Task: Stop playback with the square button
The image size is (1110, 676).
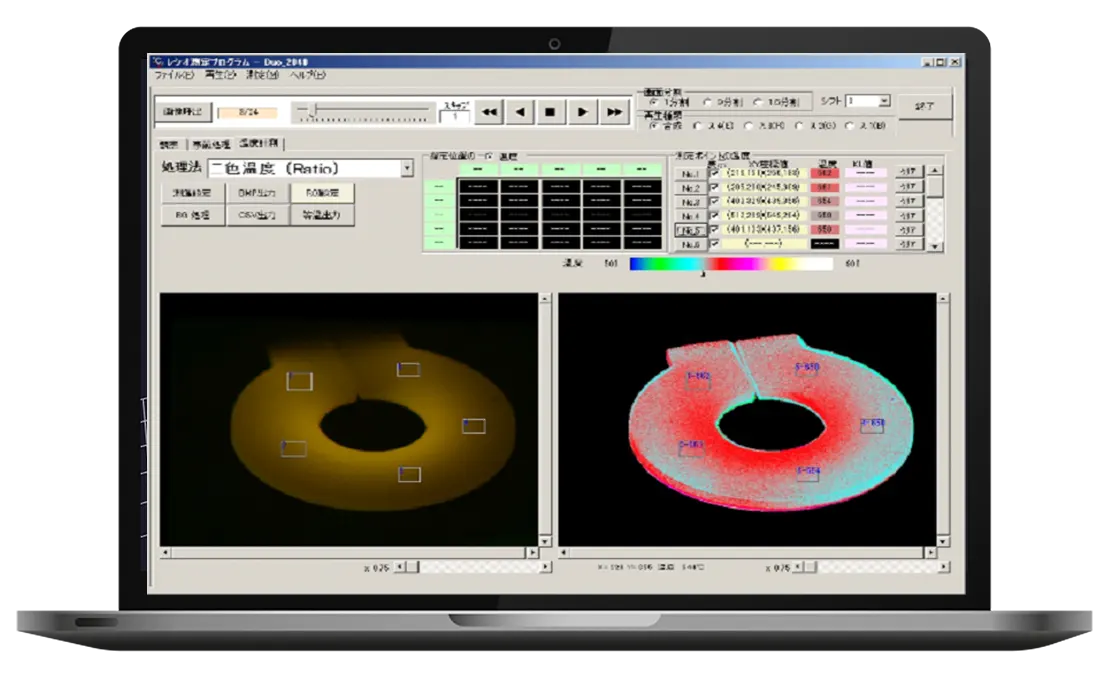Action: pyautogui.click(x=551, y=112)
